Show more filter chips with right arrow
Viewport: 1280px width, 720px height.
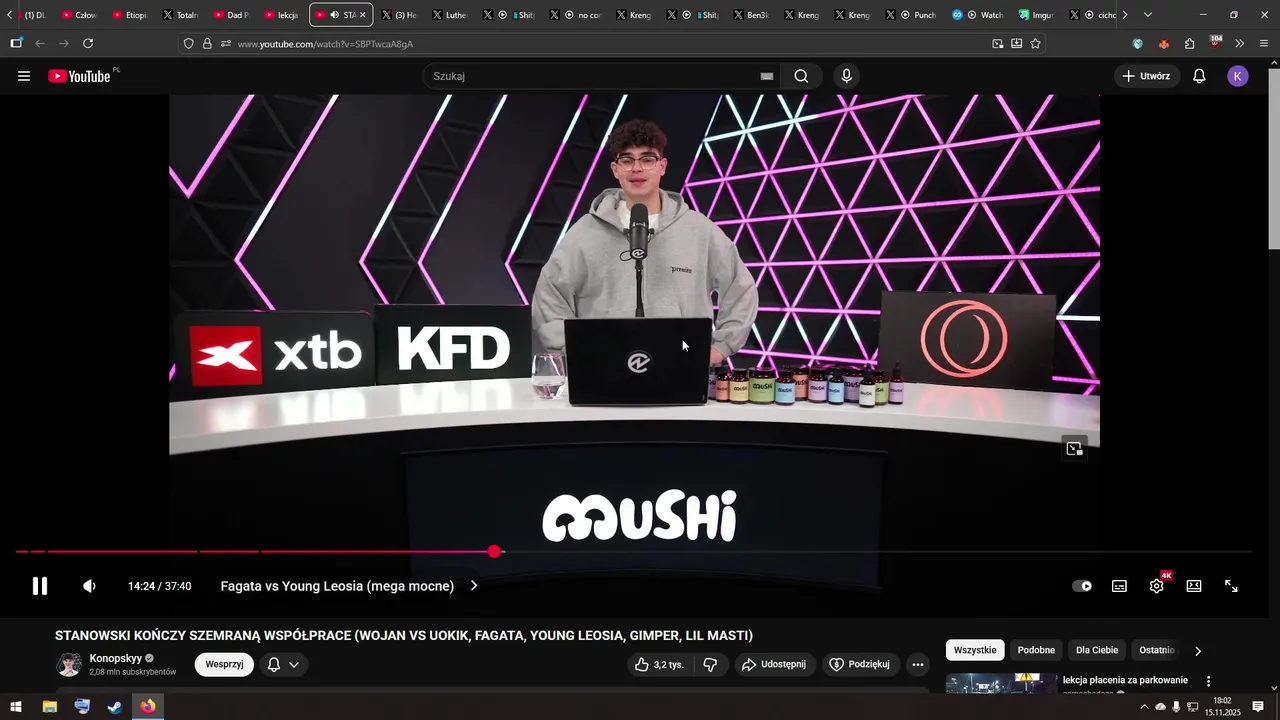pyautogui.click(x=1198, y=651)
